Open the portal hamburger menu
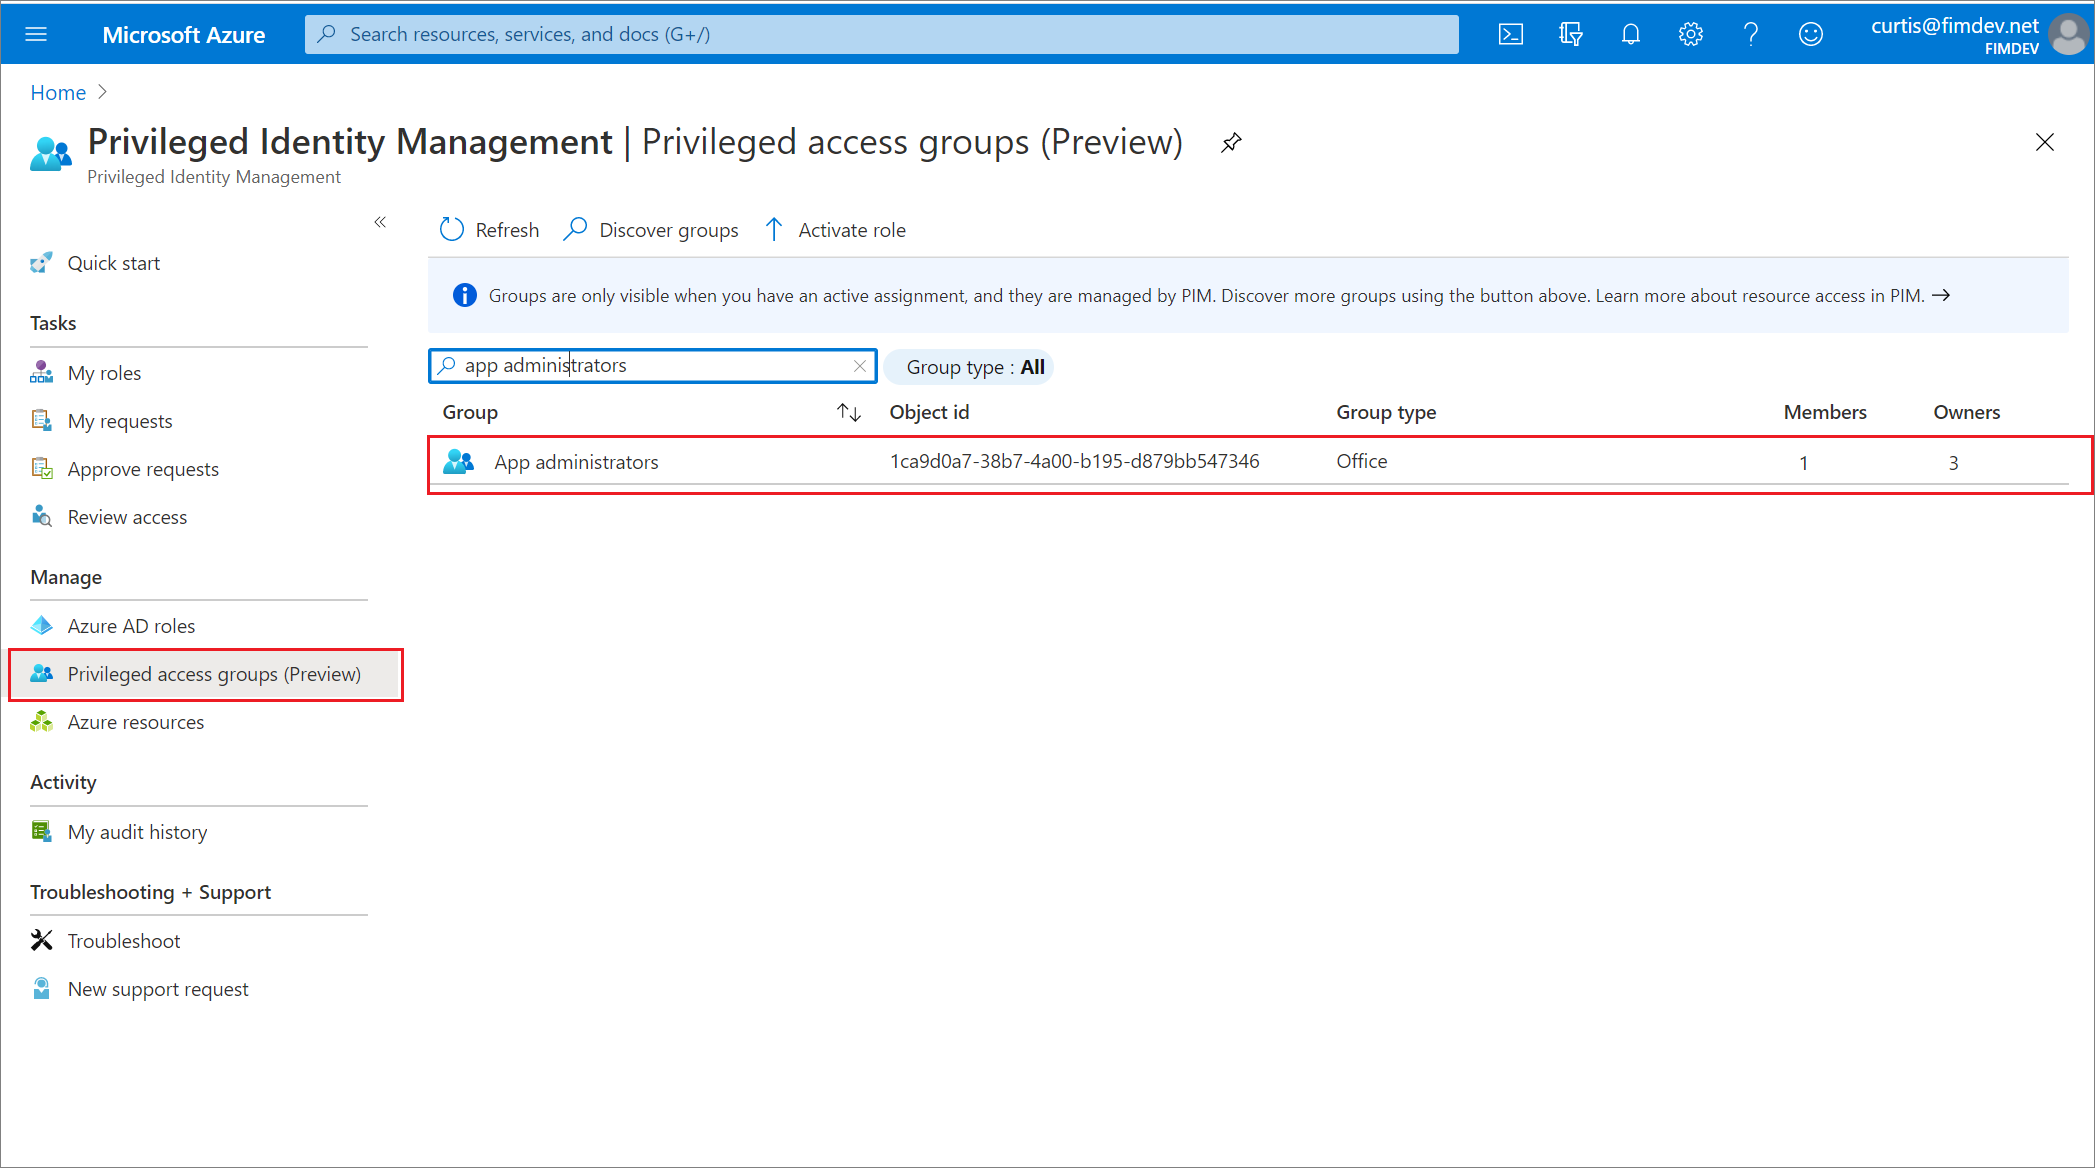Screen dimensions: 2095x1168 [36, 34]
